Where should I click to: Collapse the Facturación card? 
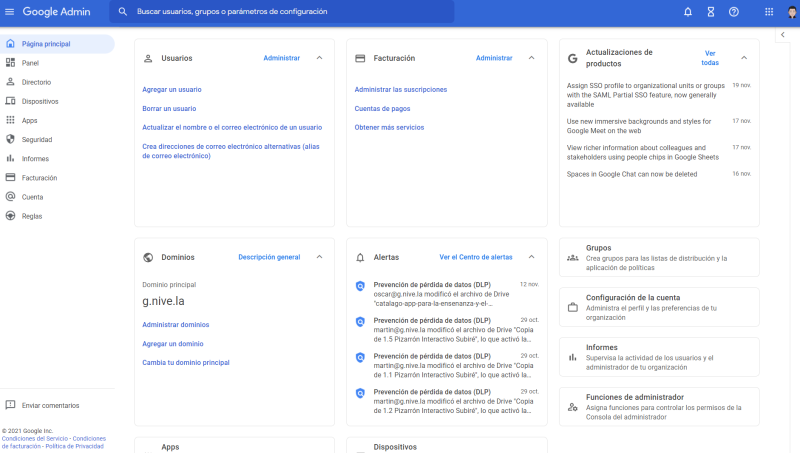[531, 58]
